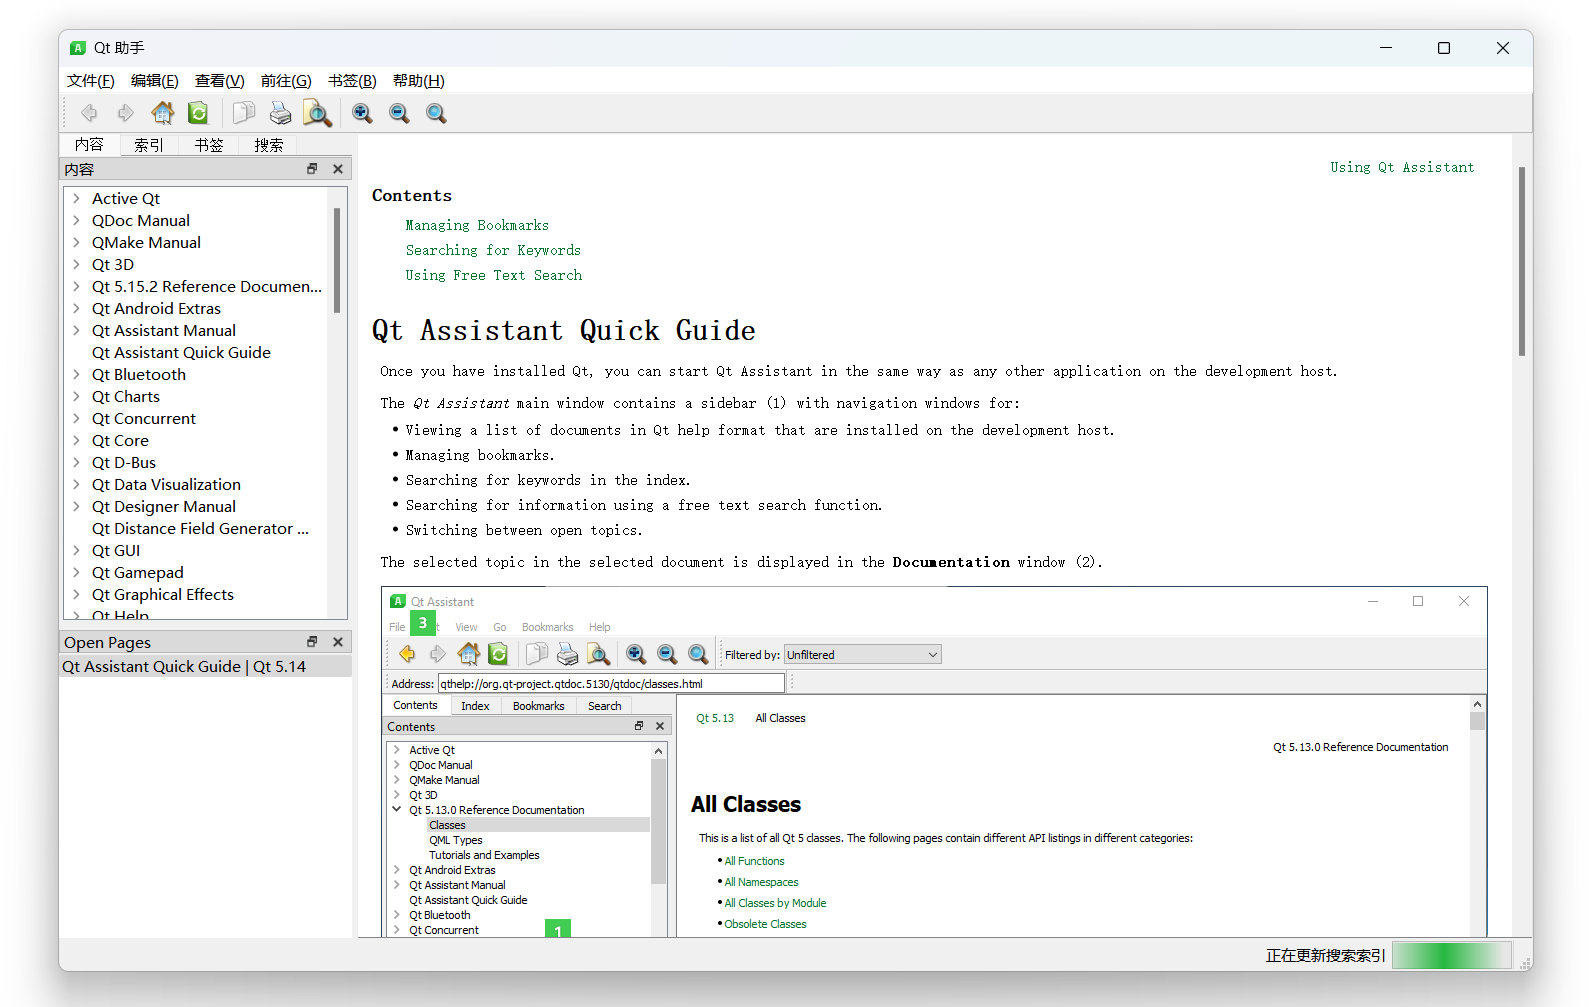
Task: Expand Qt 5.15.2 Reference Documentation node
Action: [x=76, y=286]
